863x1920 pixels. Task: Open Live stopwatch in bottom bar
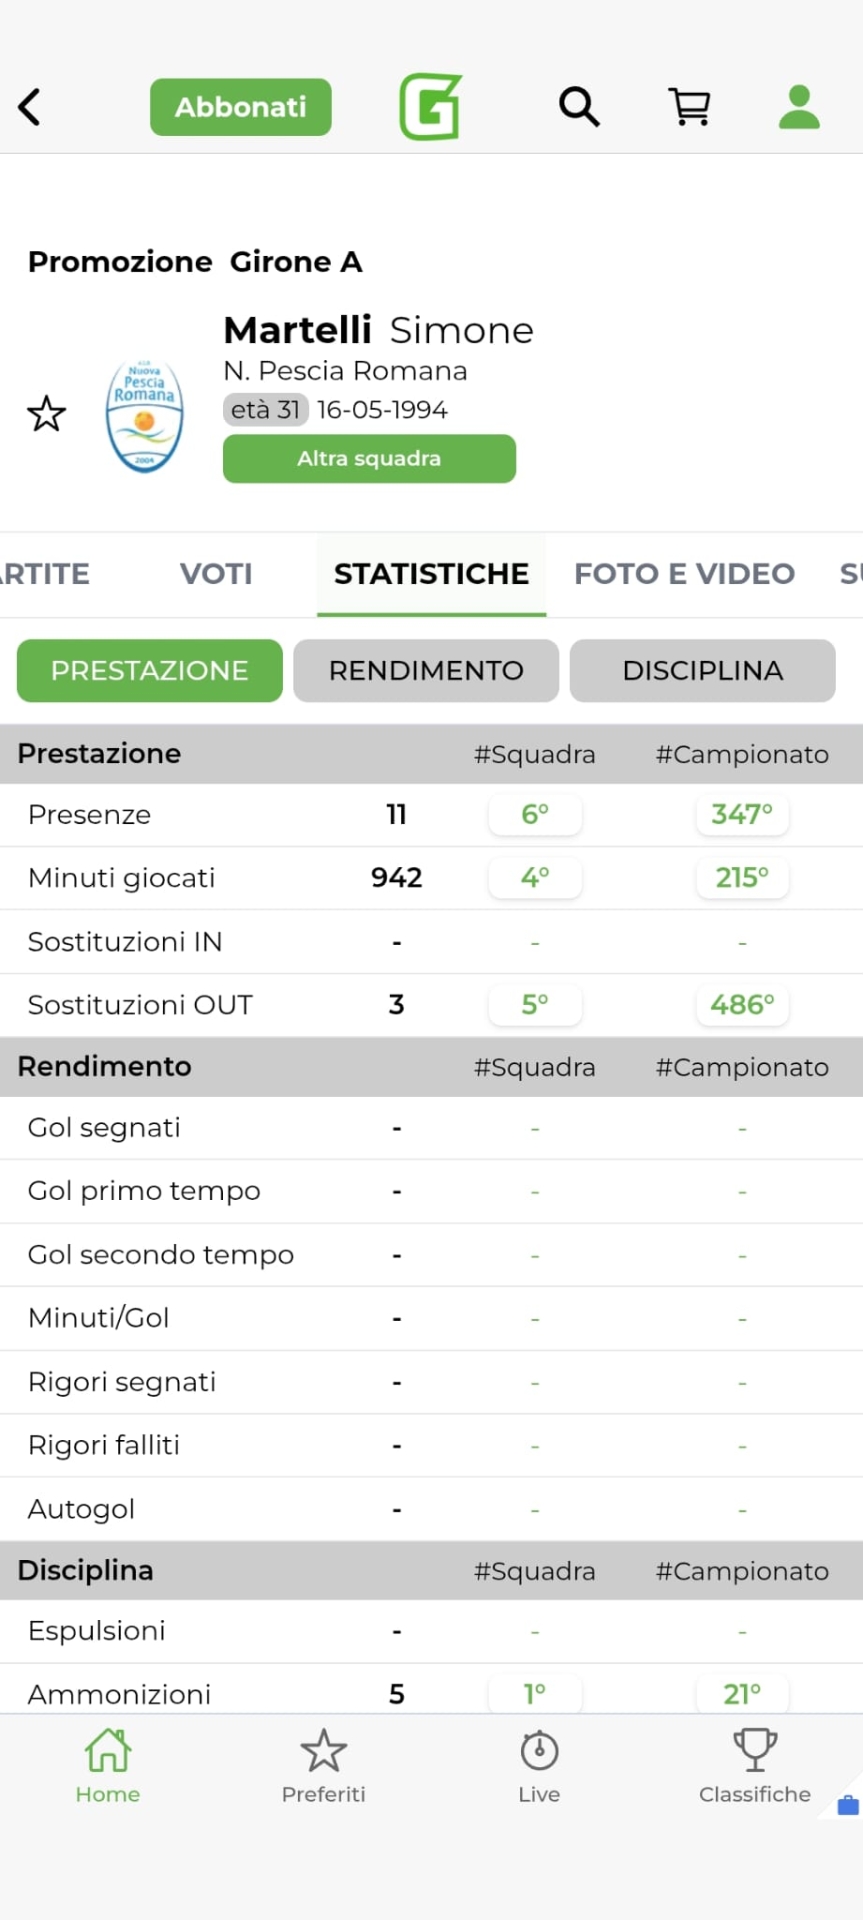[x=539, y=1765]
